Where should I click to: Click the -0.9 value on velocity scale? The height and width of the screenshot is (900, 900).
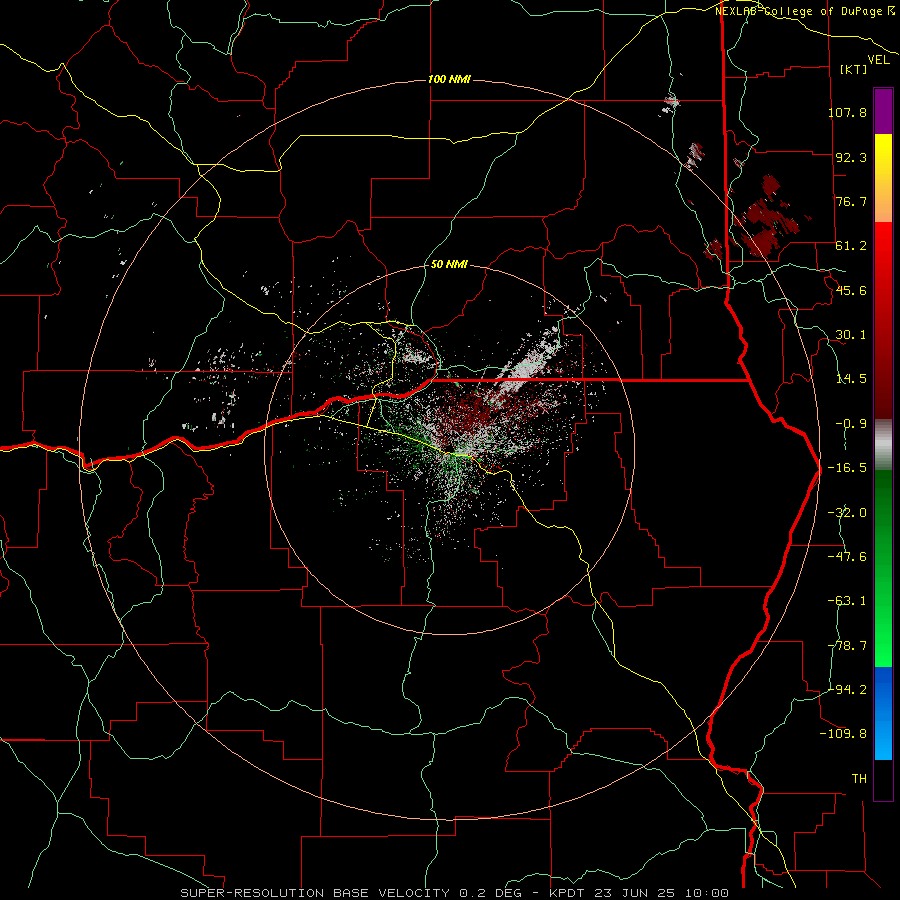click(851, 424)
